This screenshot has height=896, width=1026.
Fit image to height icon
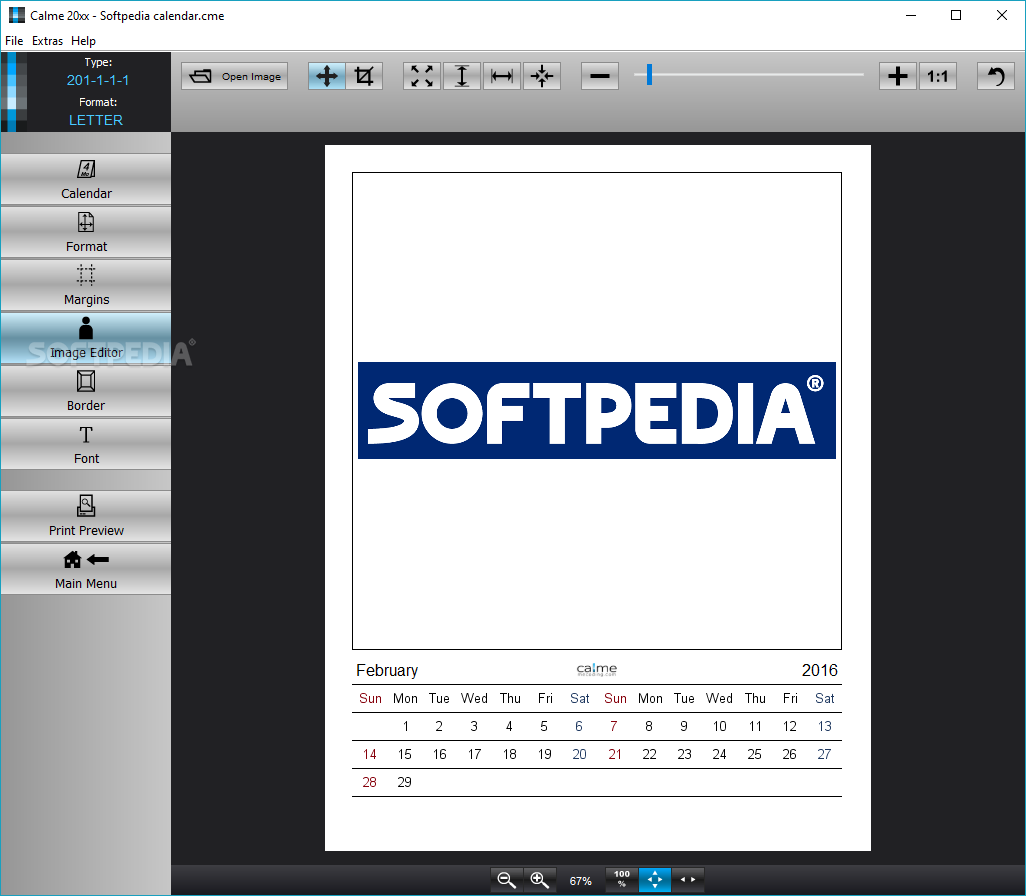462,76
